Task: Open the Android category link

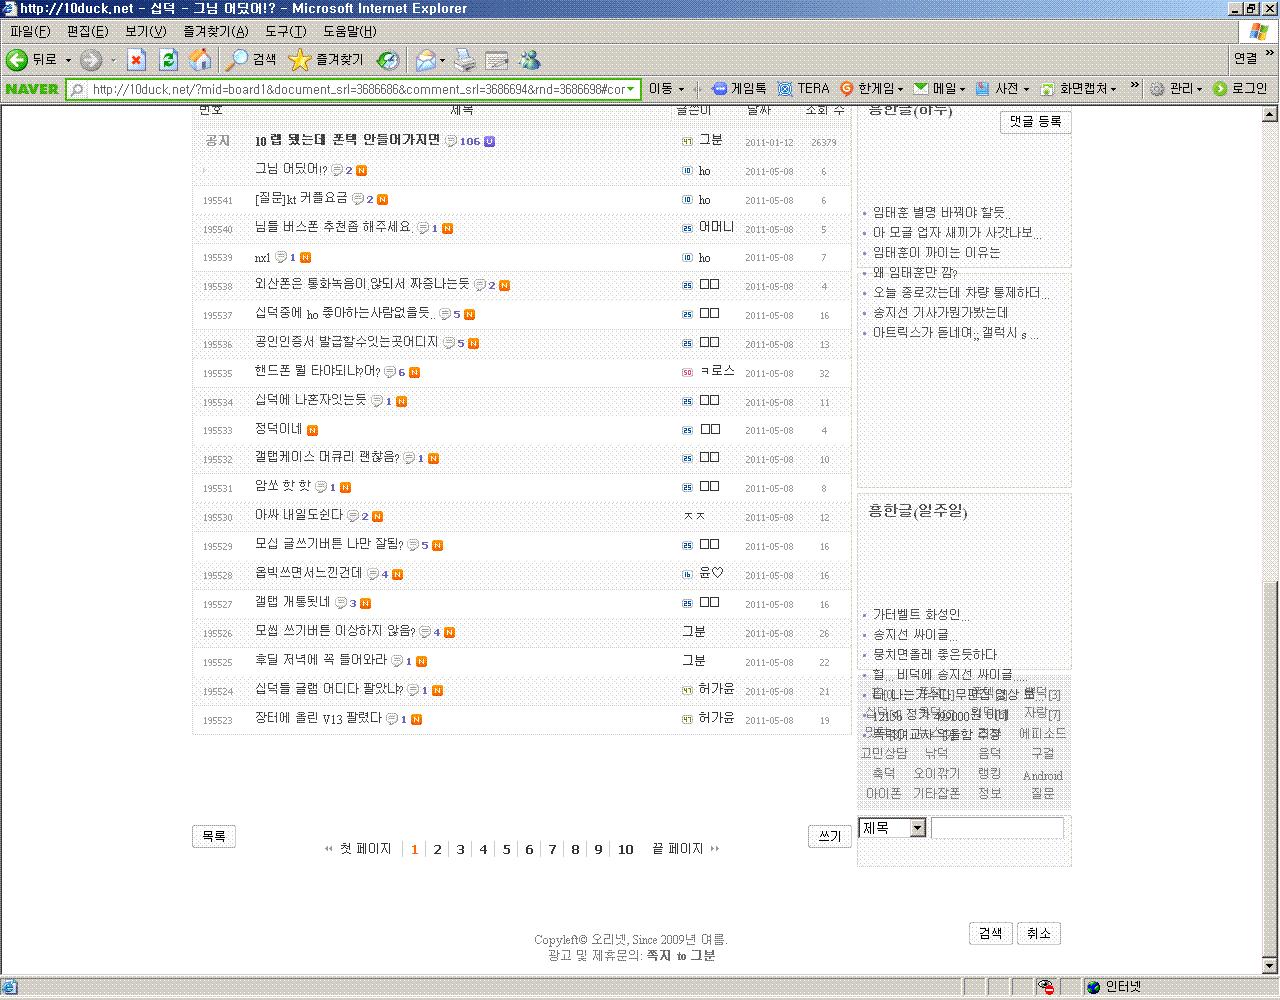Action: (x=1042, y=776)
